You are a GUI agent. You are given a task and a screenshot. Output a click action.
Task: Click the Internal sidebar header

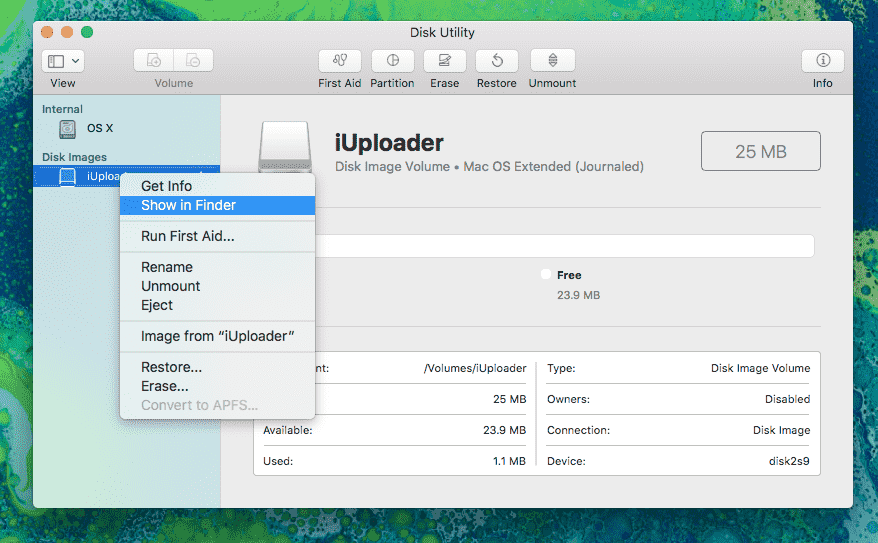(x=62, y=109)
